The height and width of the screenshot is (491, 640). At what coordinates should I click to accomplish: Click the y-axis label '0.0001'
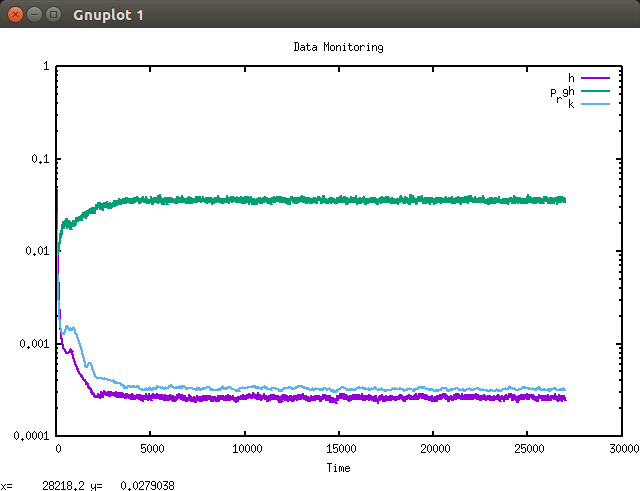pos(31,436)
